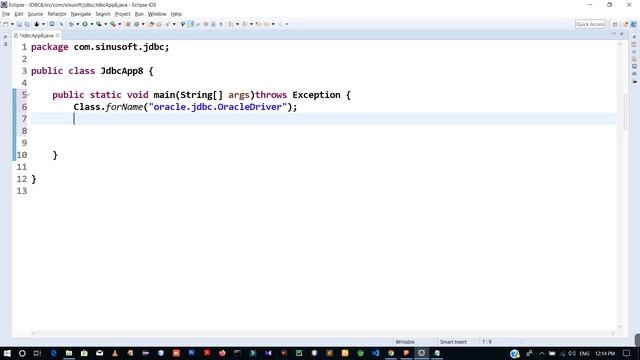
Task: Switch to the Java perspective icon
Action: 634,24
